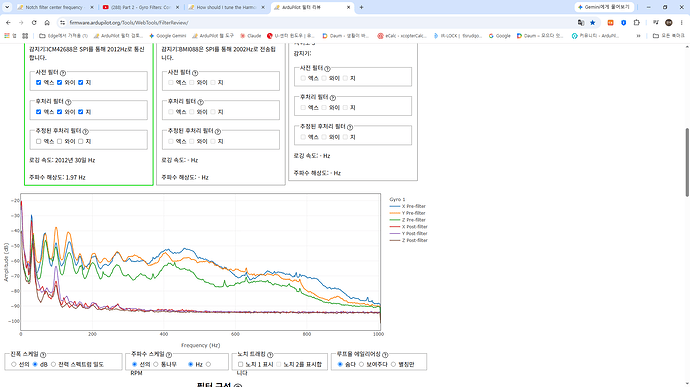690x387 pixels.
Task: Uncheck Gyro 1 pre-filter 엑스 checkbox
Action: point(38,82)
